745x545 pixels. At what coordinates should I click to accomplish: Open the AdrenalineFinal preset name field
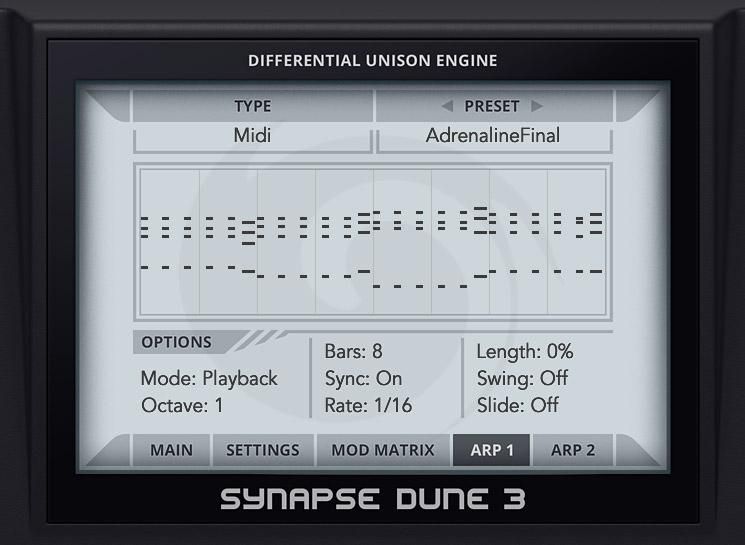[x=493, y=135]
